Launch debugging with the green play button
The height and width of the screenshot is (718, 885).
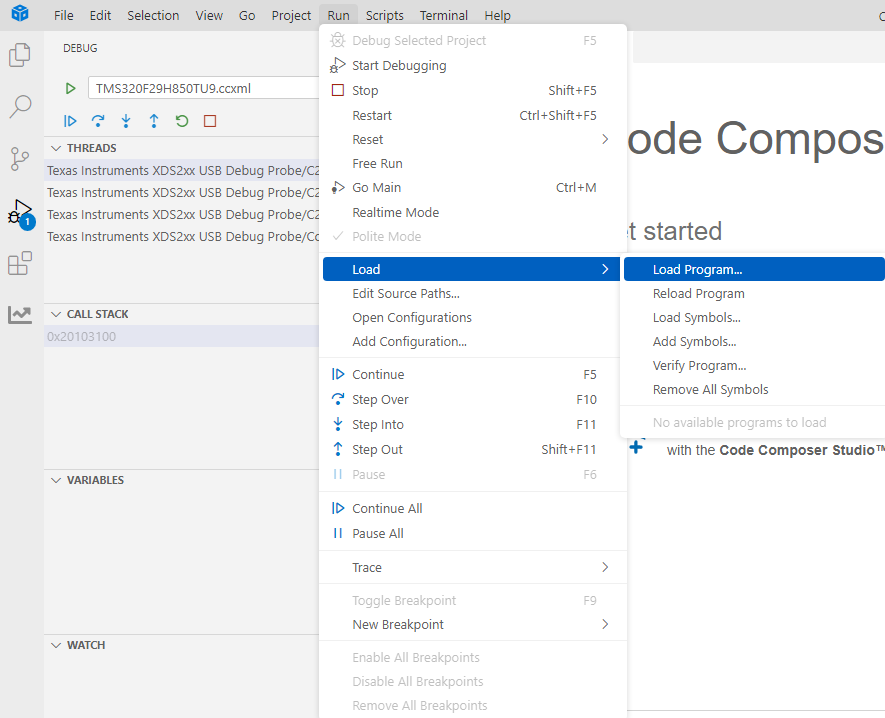click(x=70, y=88)
